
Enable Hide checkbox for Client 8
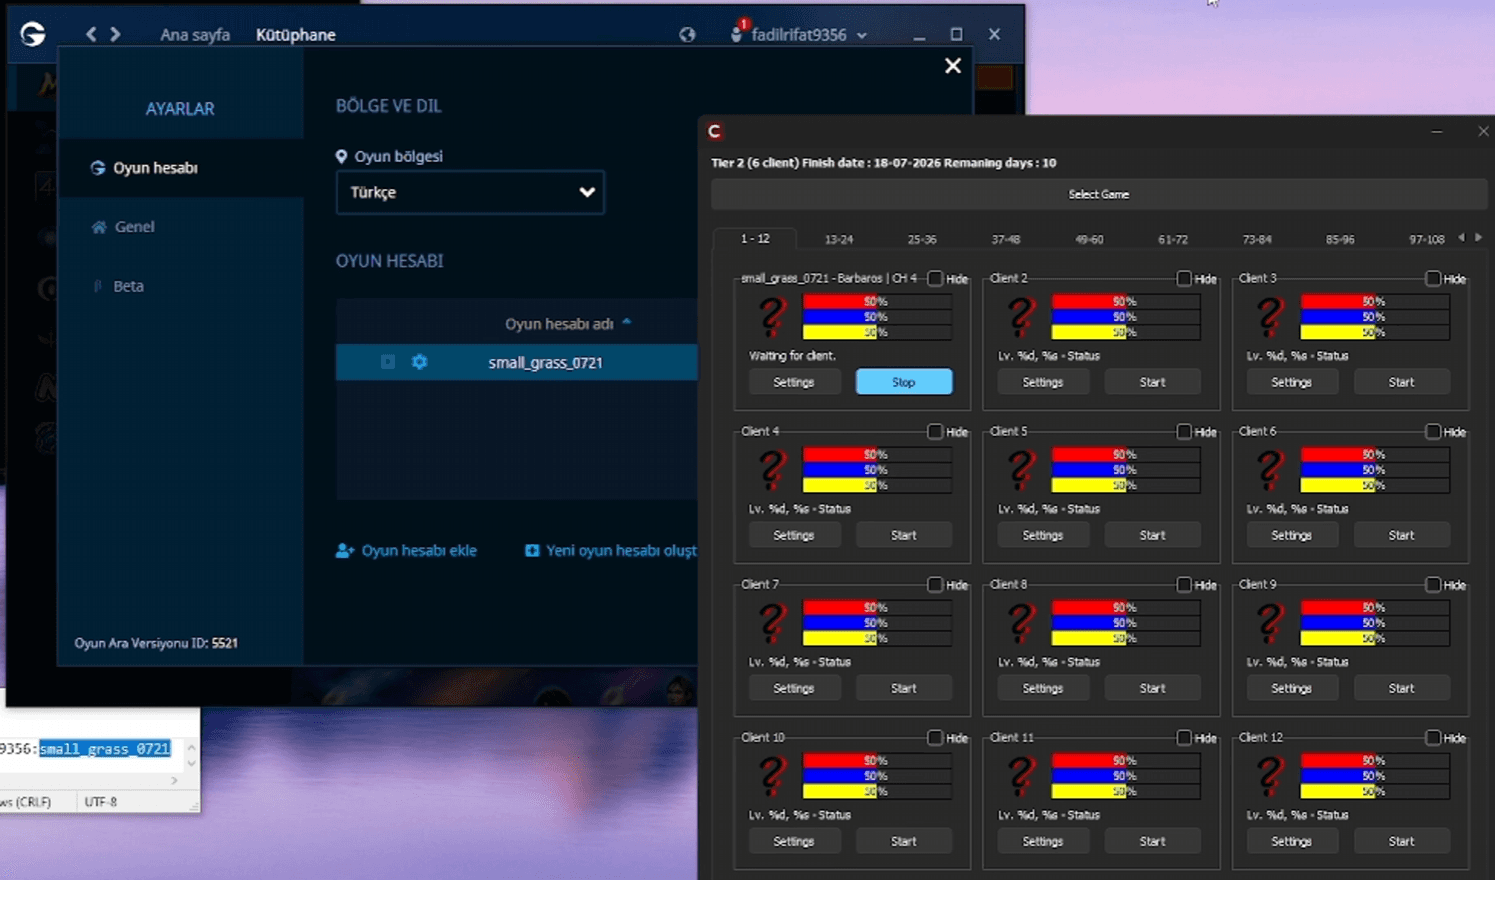[x=1184, y=584]
